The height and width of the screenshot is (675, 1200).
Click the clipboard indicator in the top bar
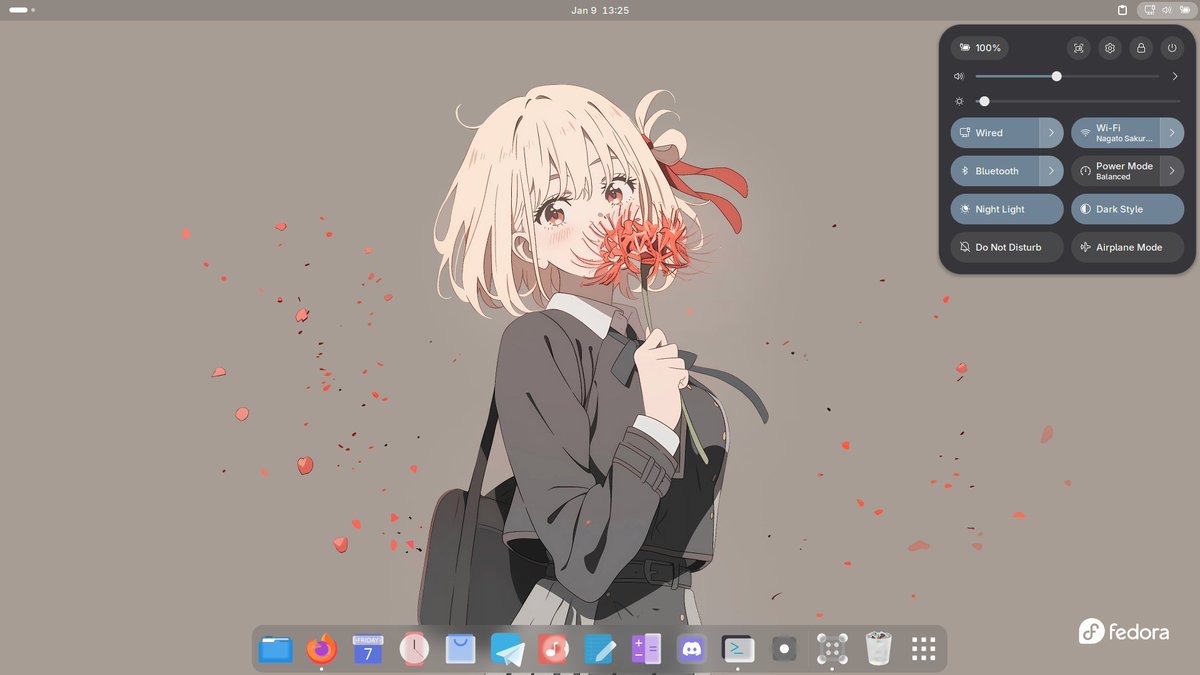tap(1122, 10)
